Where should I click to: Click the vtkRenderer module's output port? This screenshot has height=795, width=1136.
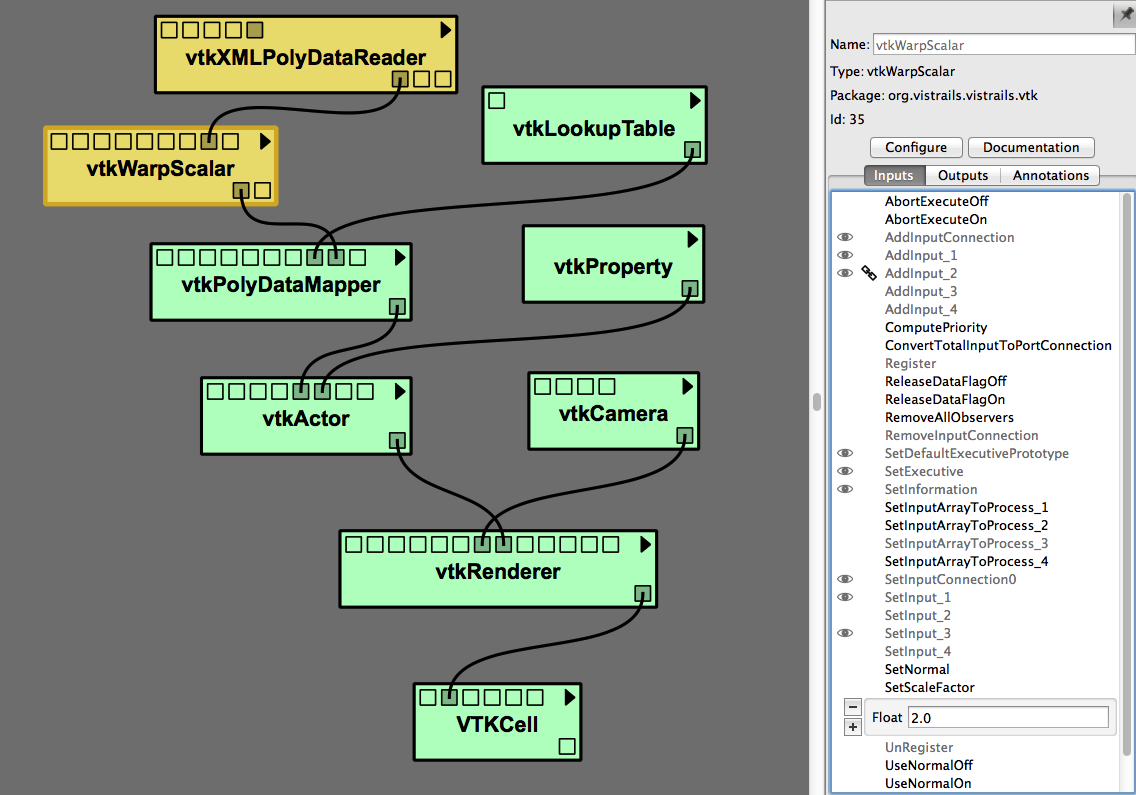[x=643, y=593]
